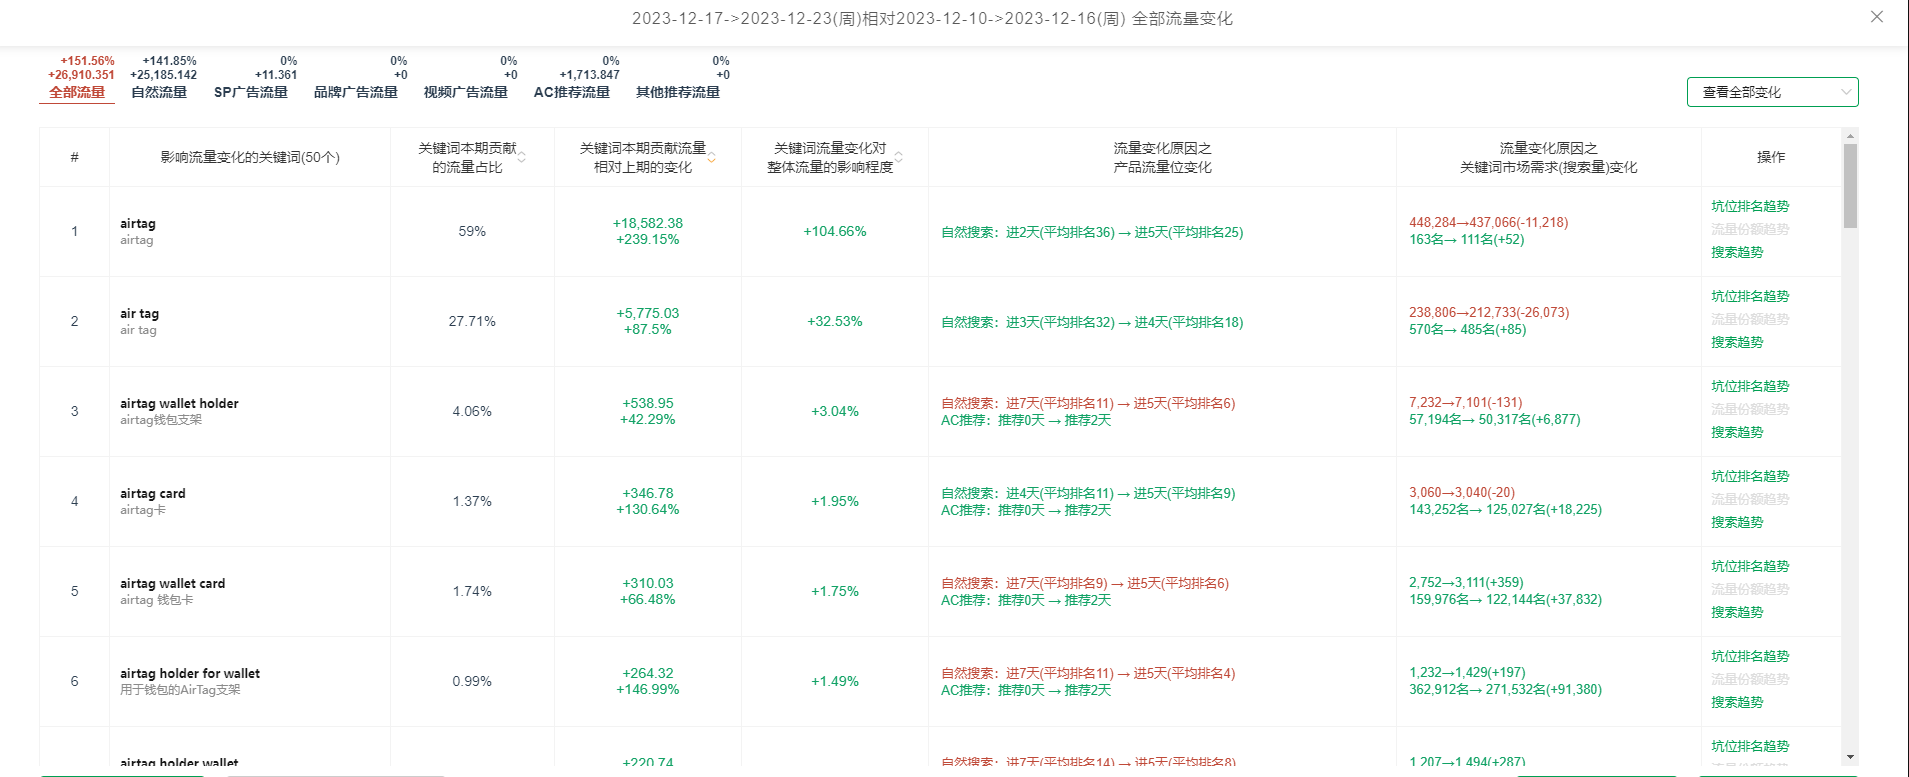The image size is (1909, 777).
Task: Switch to 视频广告流量 tab
Action: [466, 92]
